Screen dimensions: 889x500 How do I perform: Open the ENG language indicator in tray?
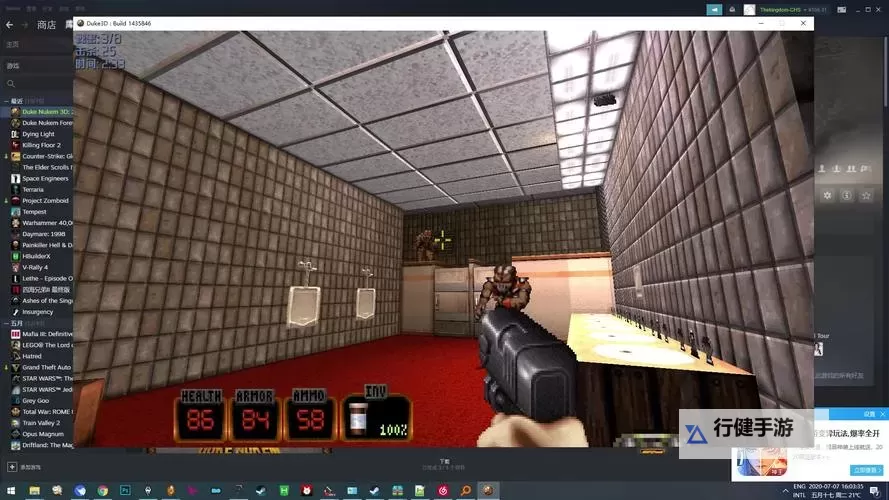(799, 487)
